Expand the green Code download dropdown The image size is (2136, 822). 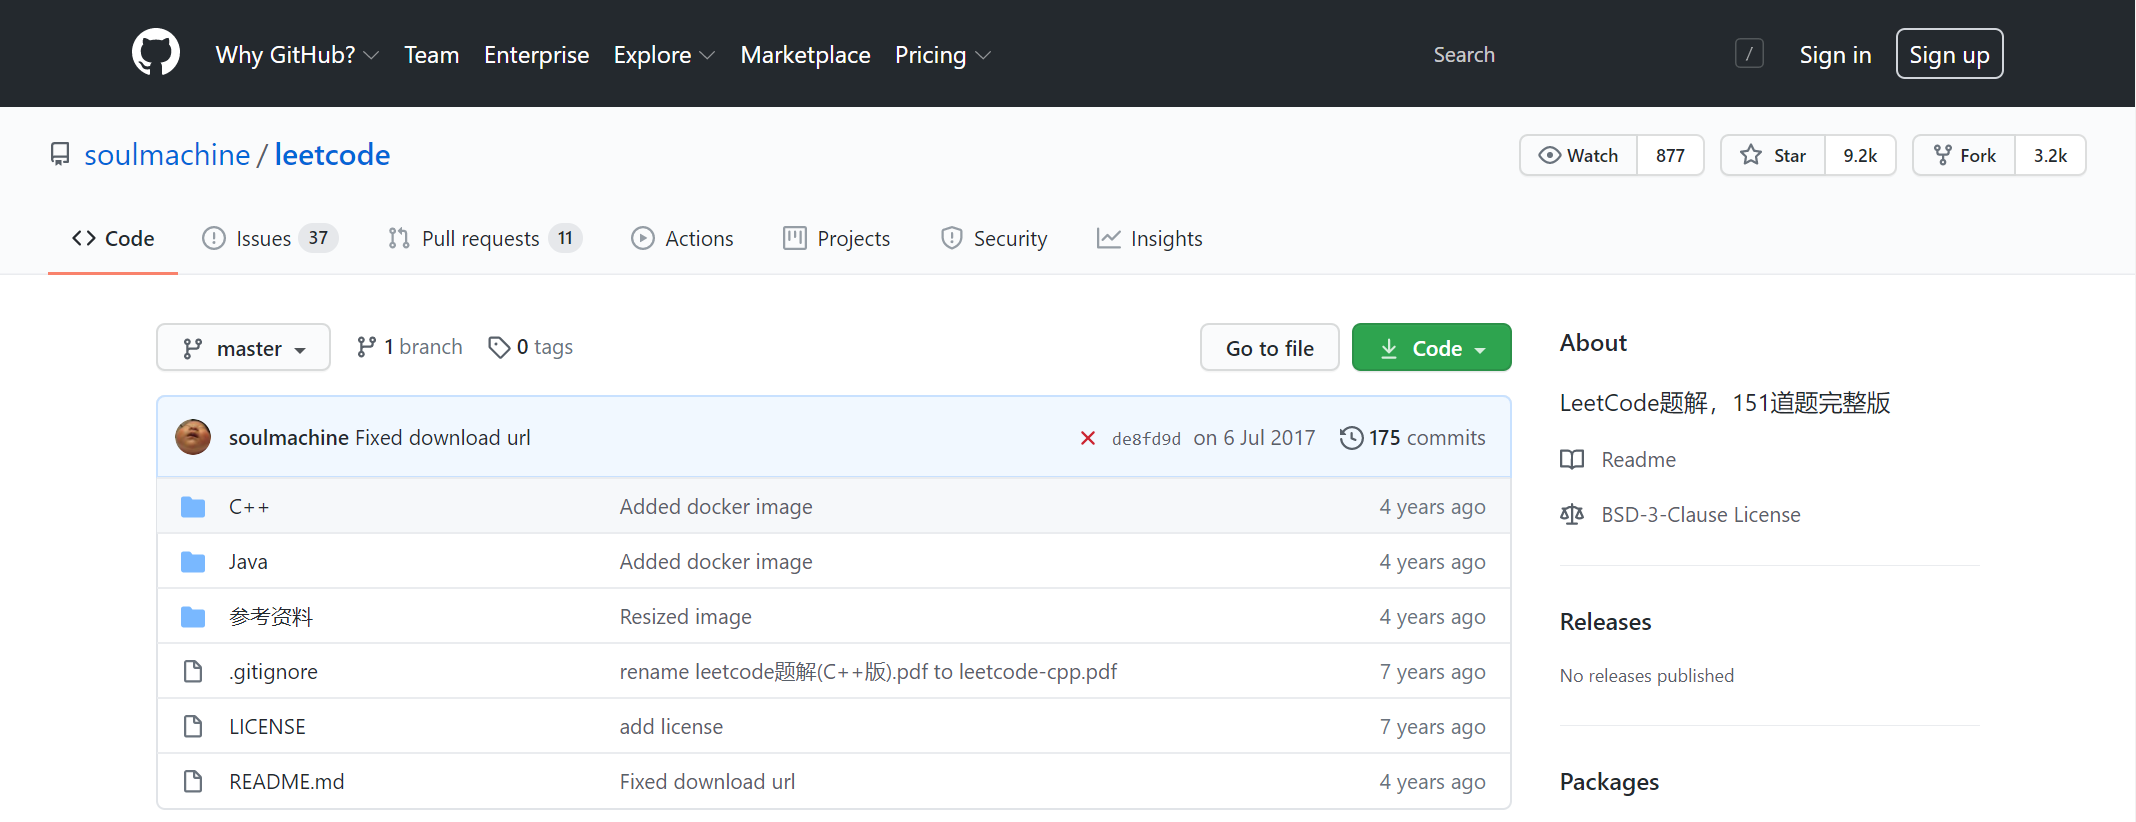(x=1431, y=347)
